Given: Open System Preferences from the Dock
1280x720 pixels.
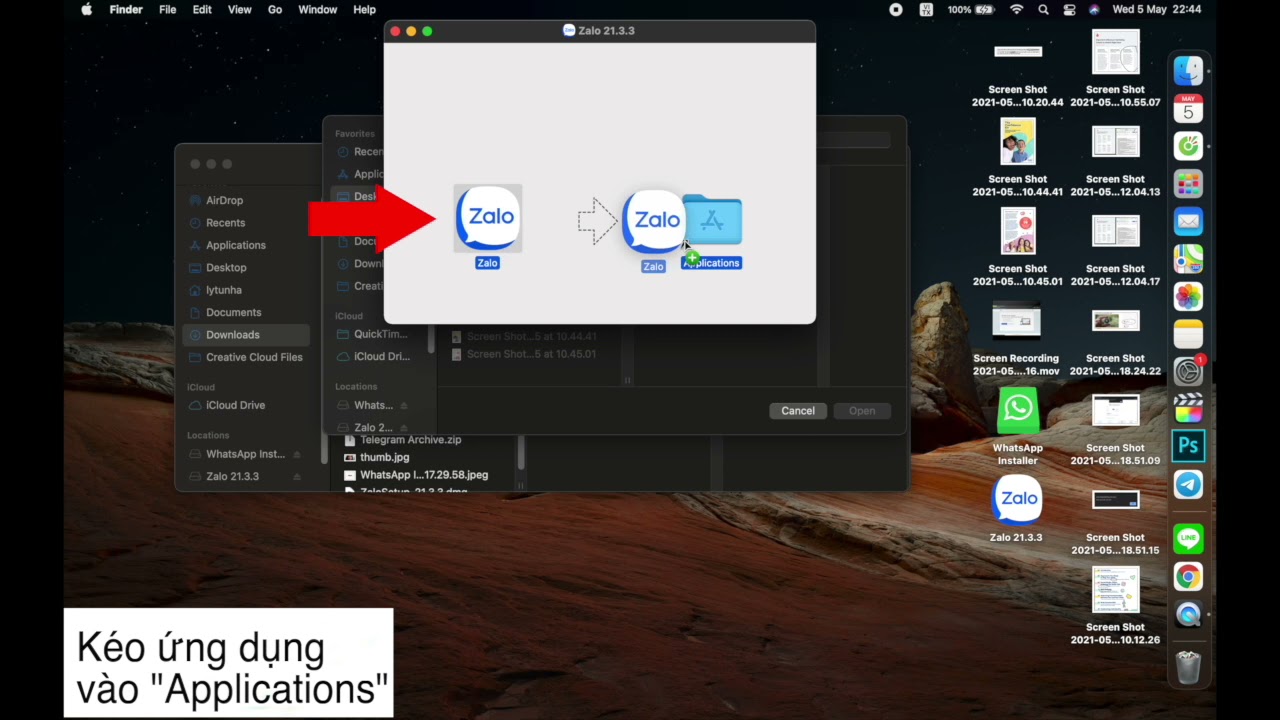Looking at the screenshot, I should point(1188,372).
